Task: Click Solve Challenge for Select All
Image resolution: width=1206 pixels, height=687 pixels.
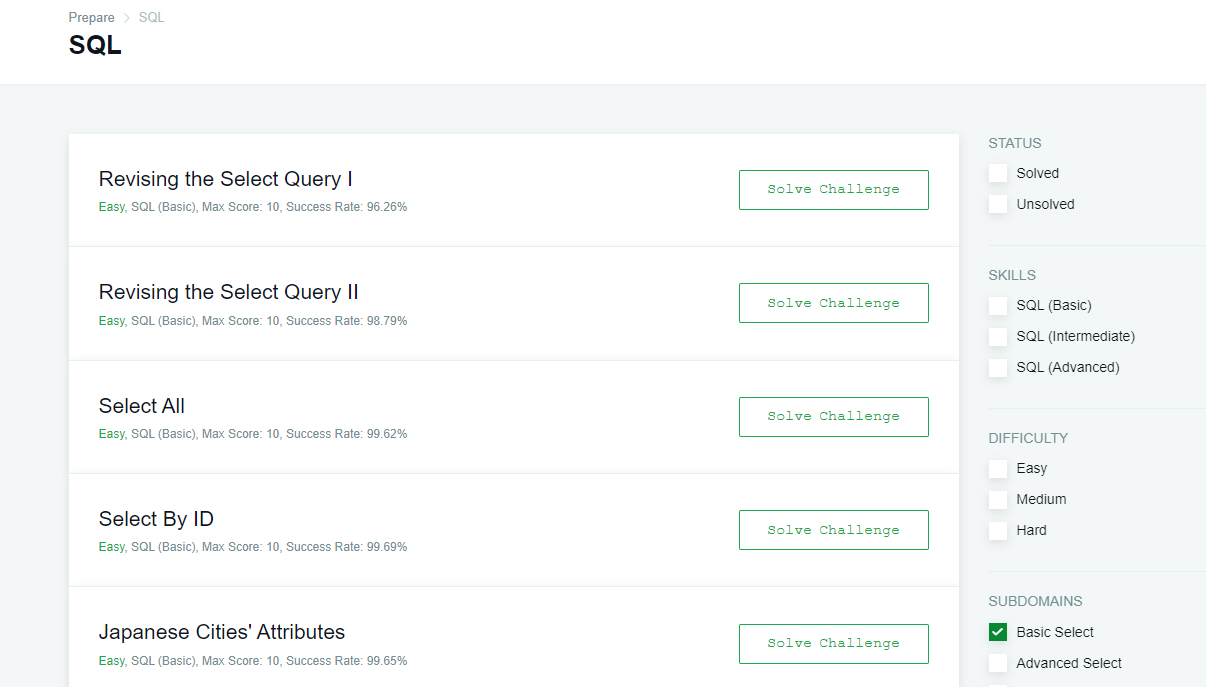Action: (833, 417)
